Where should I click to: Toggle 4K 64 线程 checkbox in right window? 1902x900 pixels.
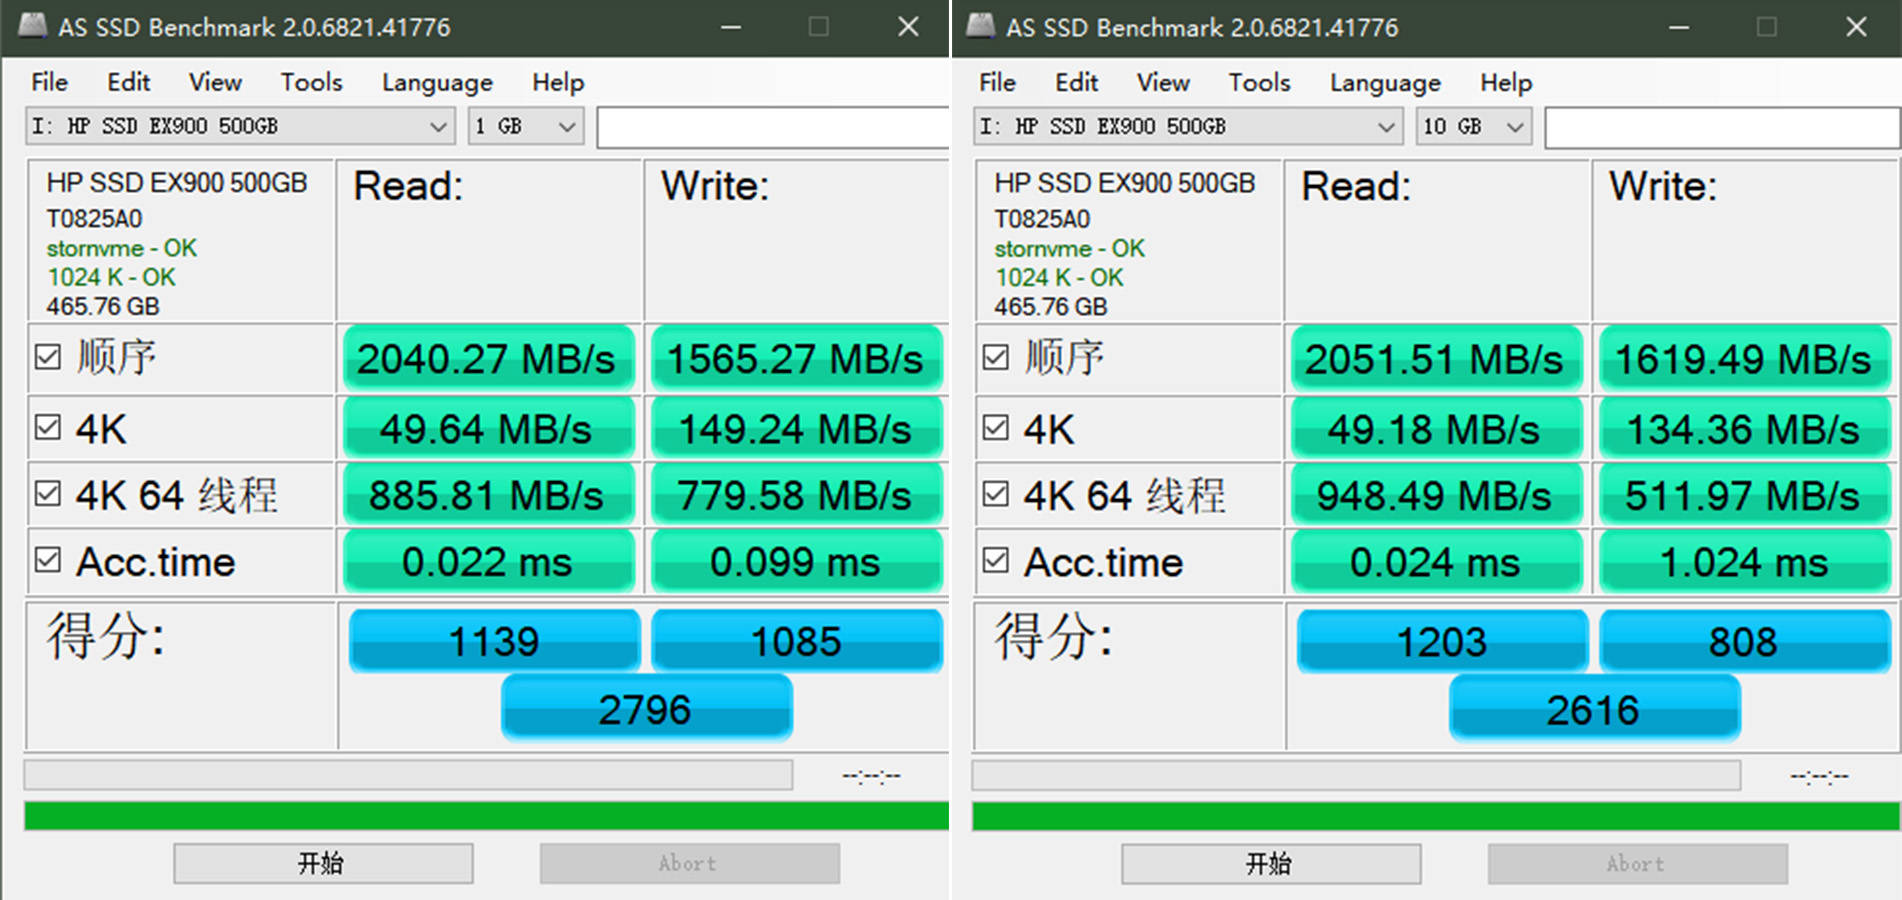[x=996, y=493]
